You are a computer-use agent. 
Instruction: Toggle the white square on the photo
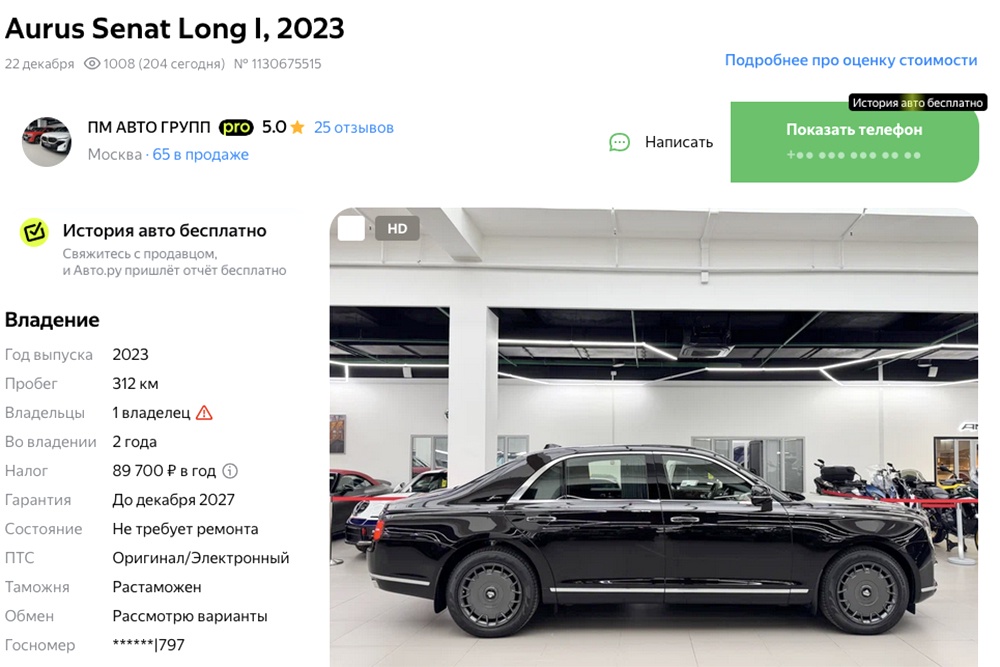click(351, 228)
